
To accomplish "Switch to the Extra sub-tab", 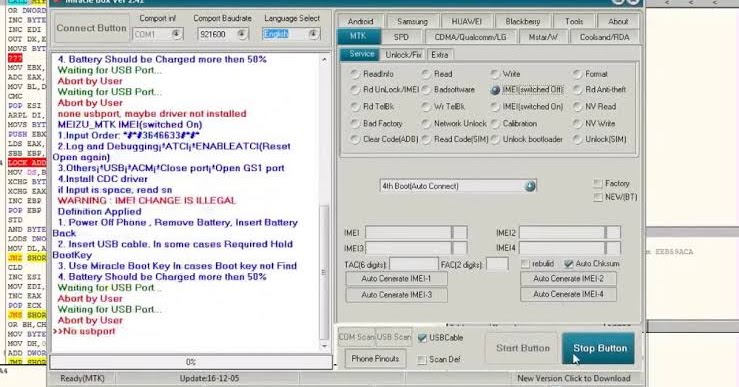I will (439, 55).
